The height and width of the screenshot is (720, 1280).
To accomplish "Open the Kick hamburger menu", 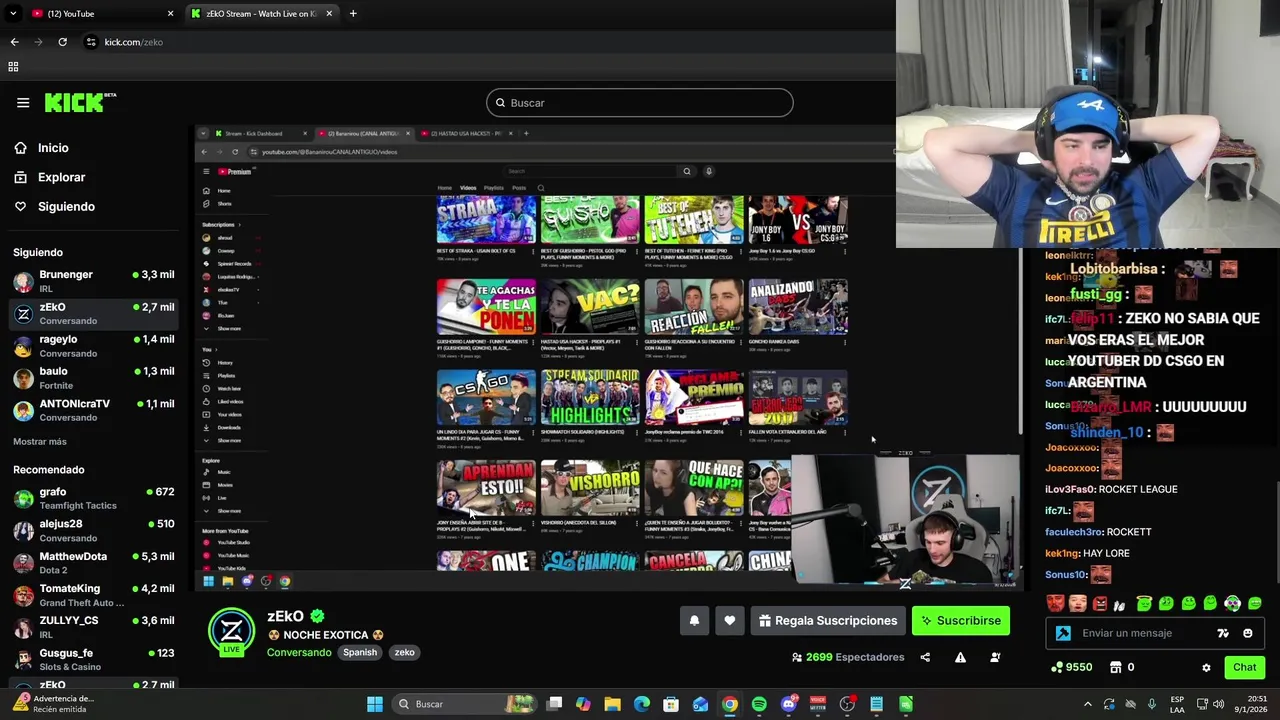I will [23, 103].
